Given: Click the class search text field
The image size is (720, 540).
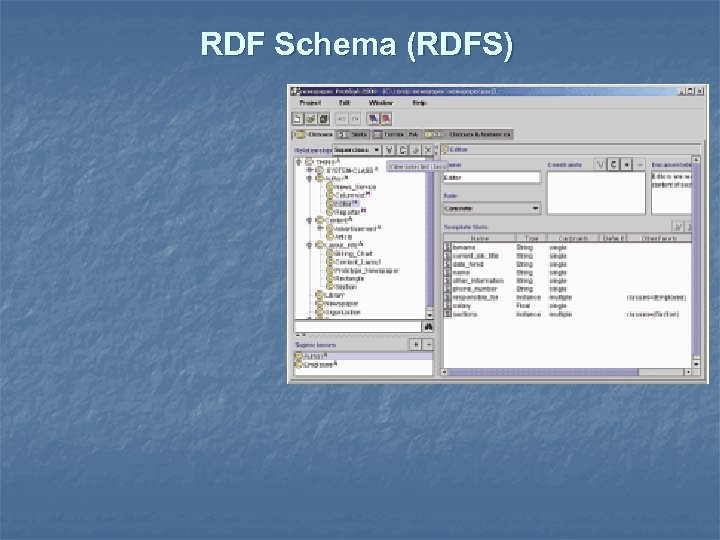Looking at the screenshot, I should point(358,326).
